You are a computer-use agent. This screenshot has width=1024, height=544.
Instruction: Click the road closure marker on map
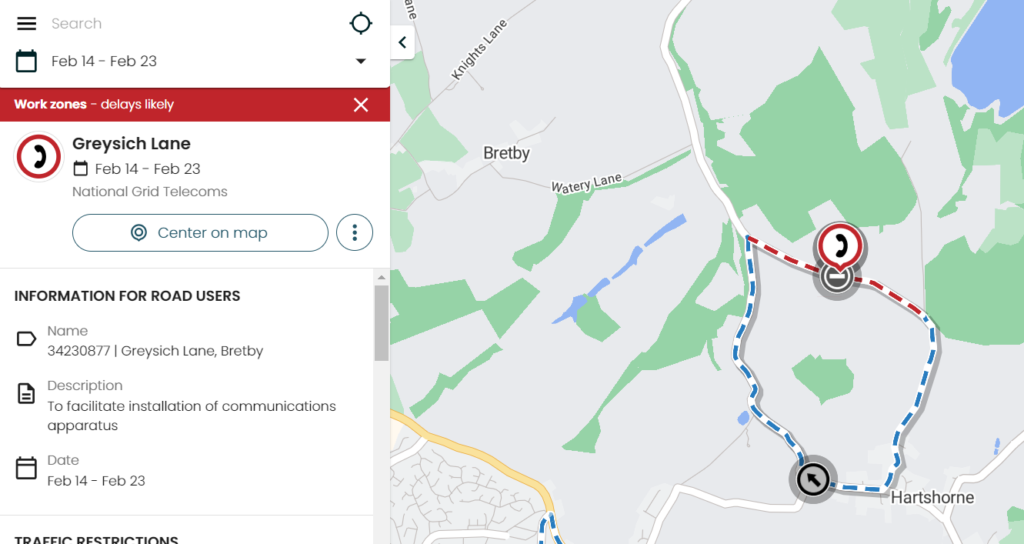pos(837,278)
